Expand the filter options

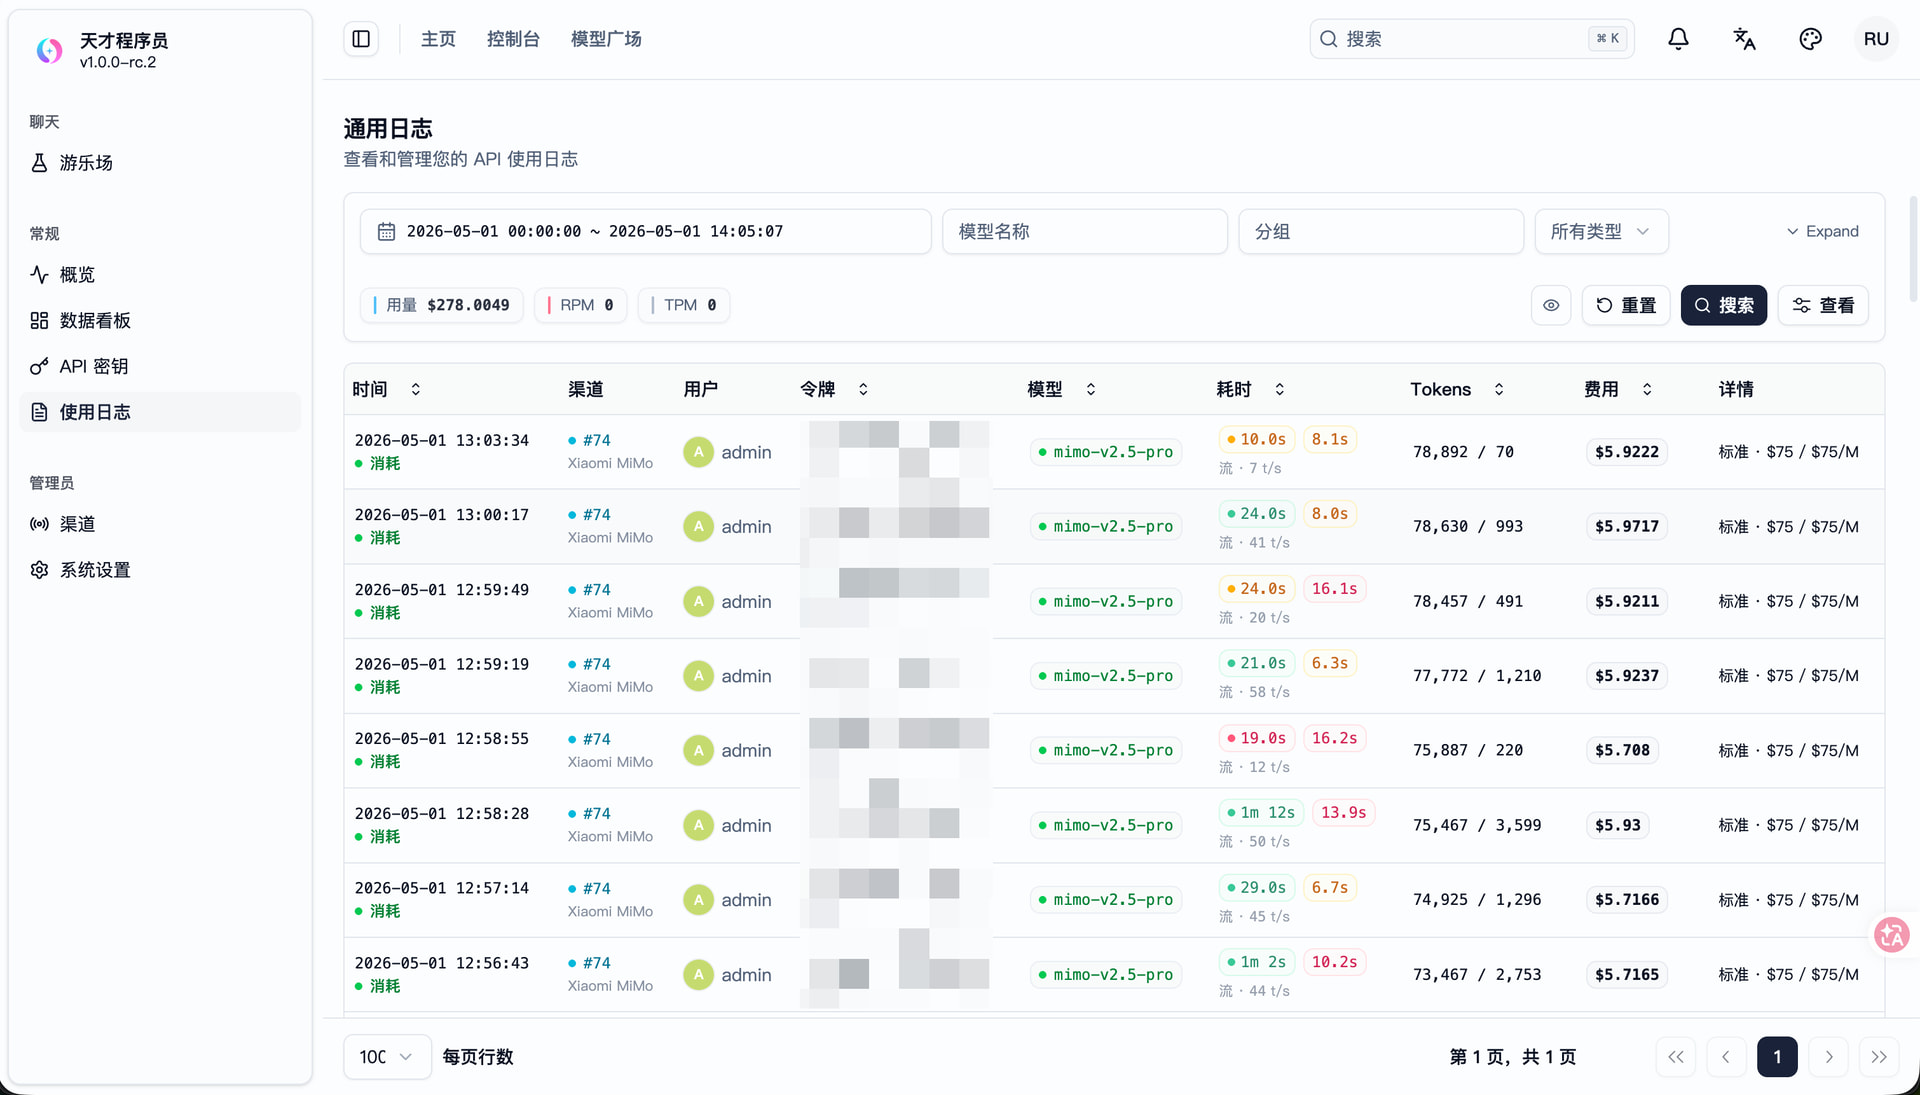point(1822,232)
